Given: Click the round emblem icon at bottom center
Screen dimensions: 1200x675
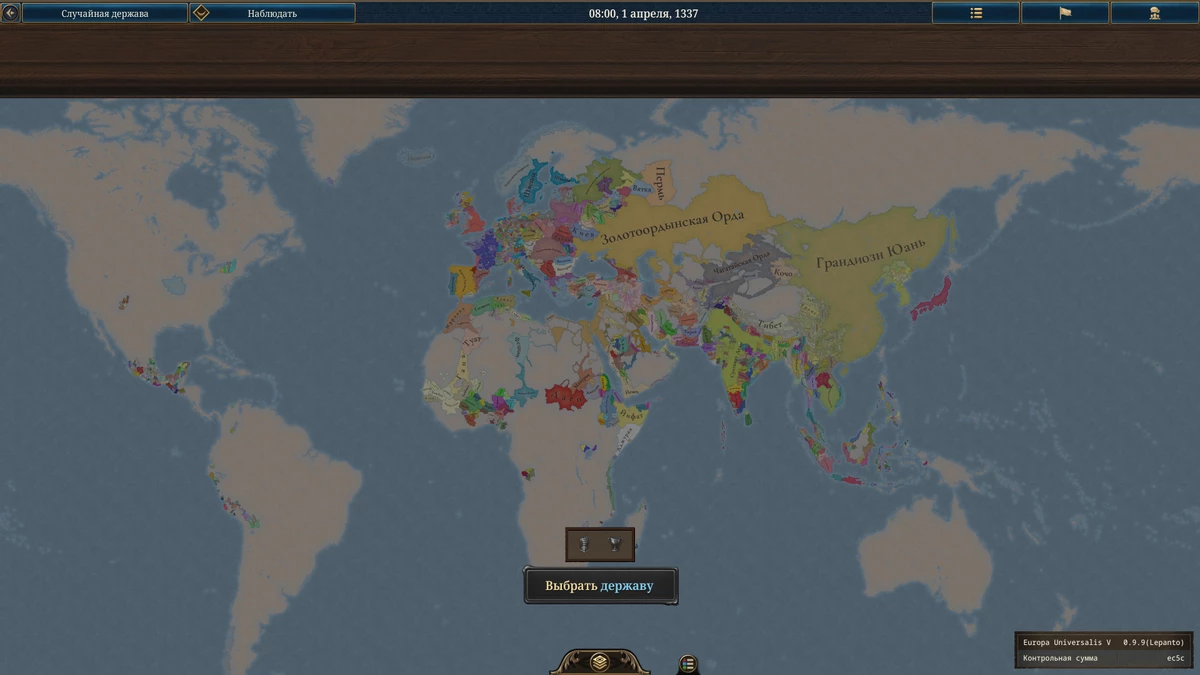Looking at the screenshot, I should coord(601,660).
